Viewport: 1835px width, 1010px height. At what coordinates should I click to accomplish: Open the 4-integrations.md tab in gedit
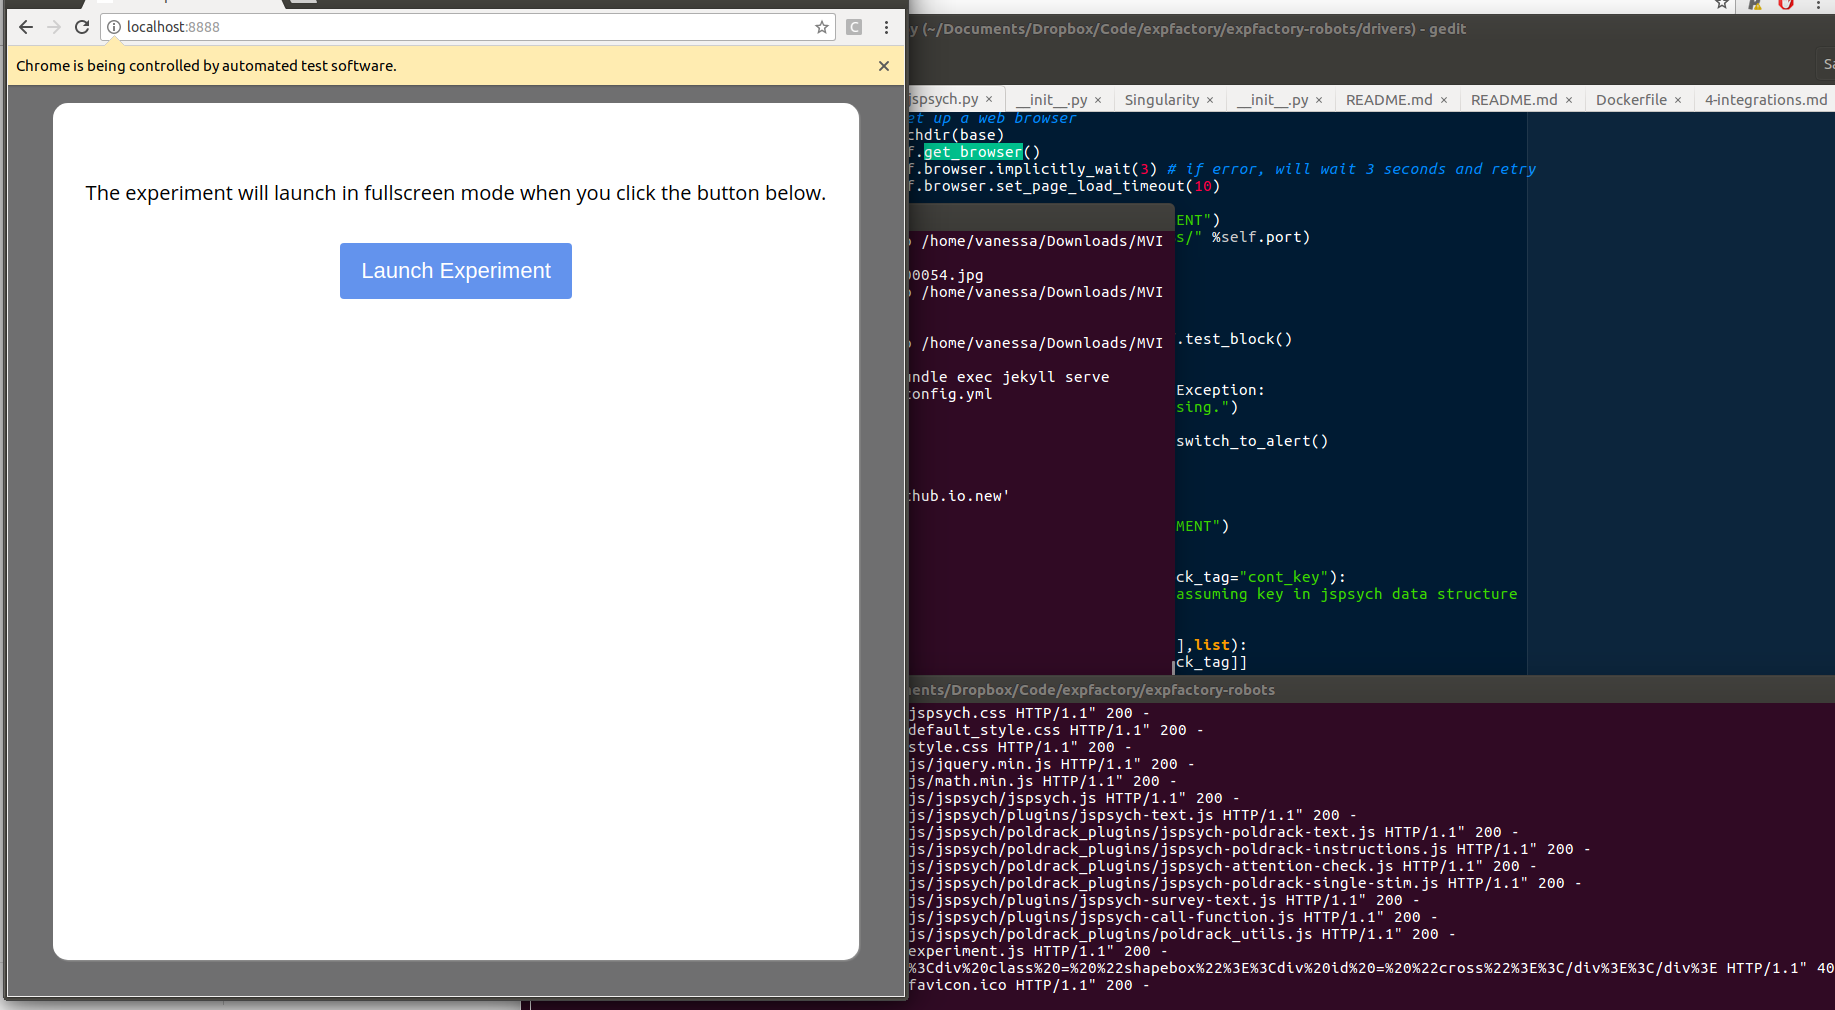(x=1766, y=100)
